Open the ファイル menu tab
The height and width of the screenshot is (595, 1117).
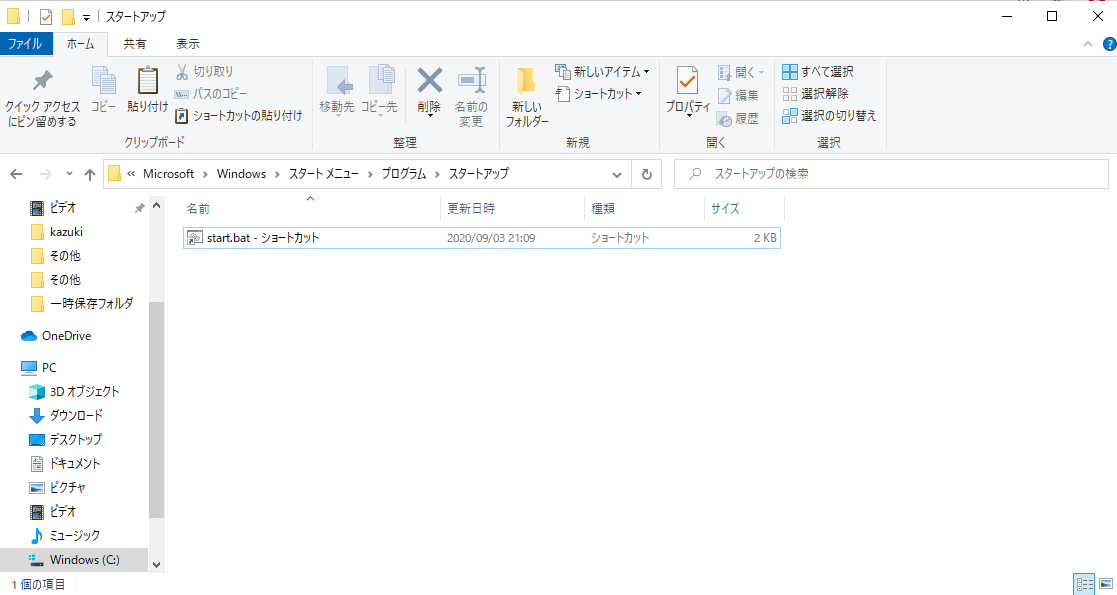coord(26,43)
